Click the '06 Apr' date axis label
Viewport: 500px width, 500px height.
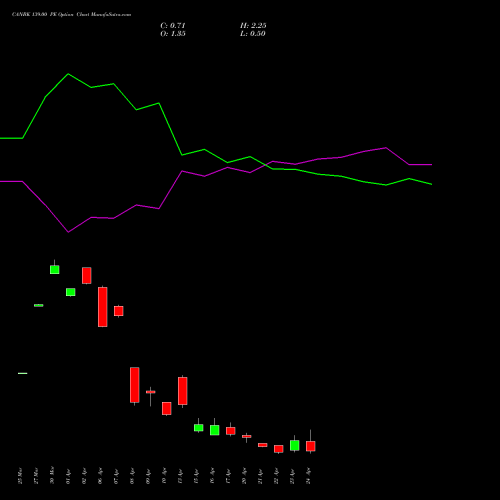100,476
